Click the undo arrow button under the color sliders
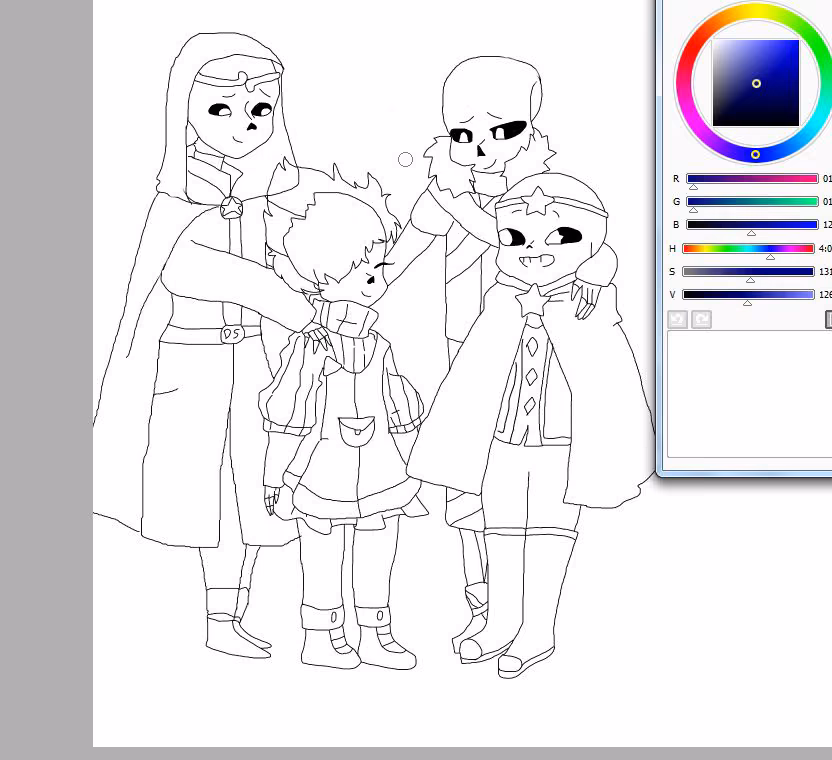832x760 pixels. (677, 319)
